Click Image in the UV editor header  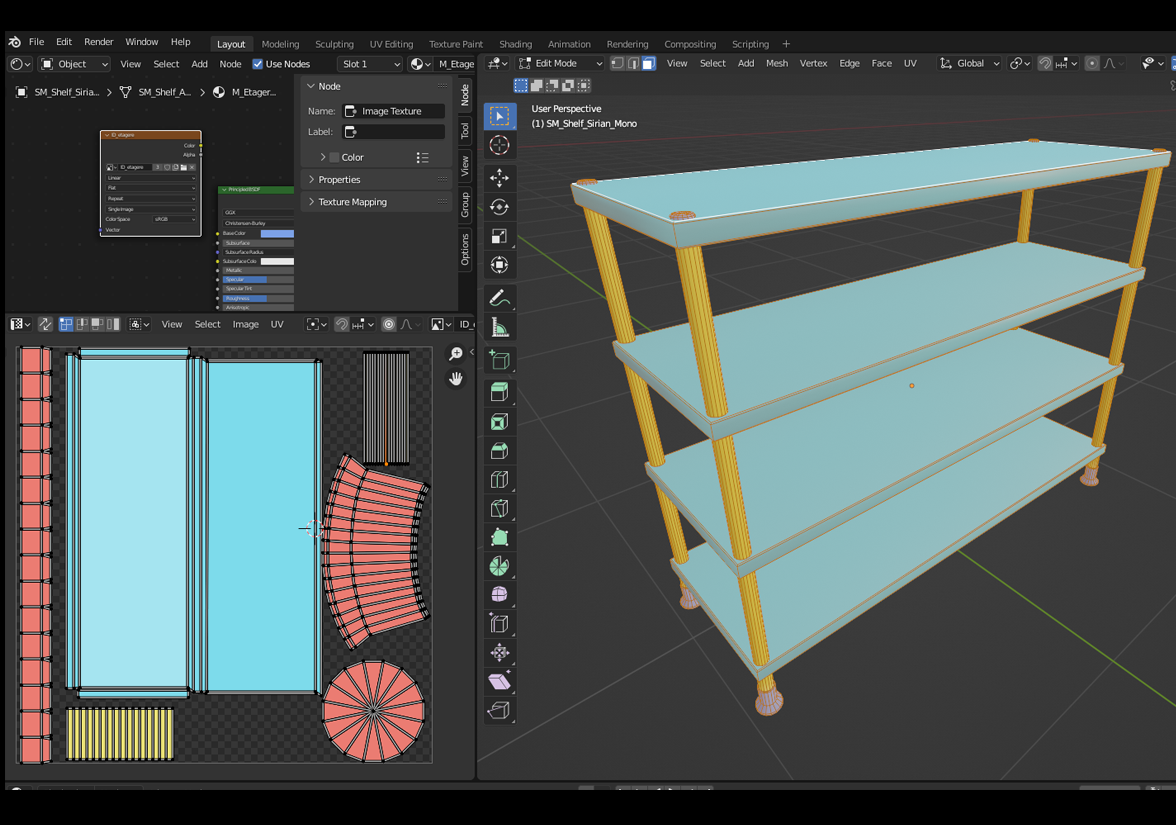click(245, 324)
